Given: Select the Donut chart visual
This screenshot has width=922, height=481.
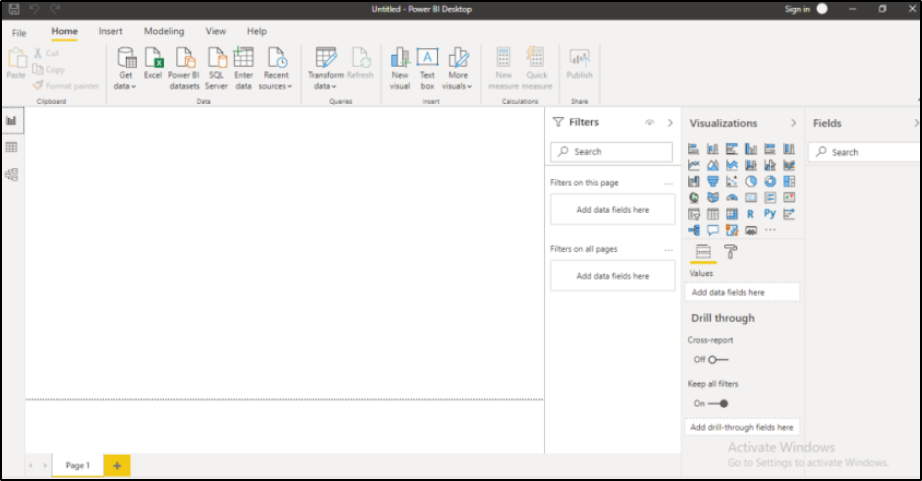Looking at the screenshot, I should pyautogui.click(x=770, y=181).
